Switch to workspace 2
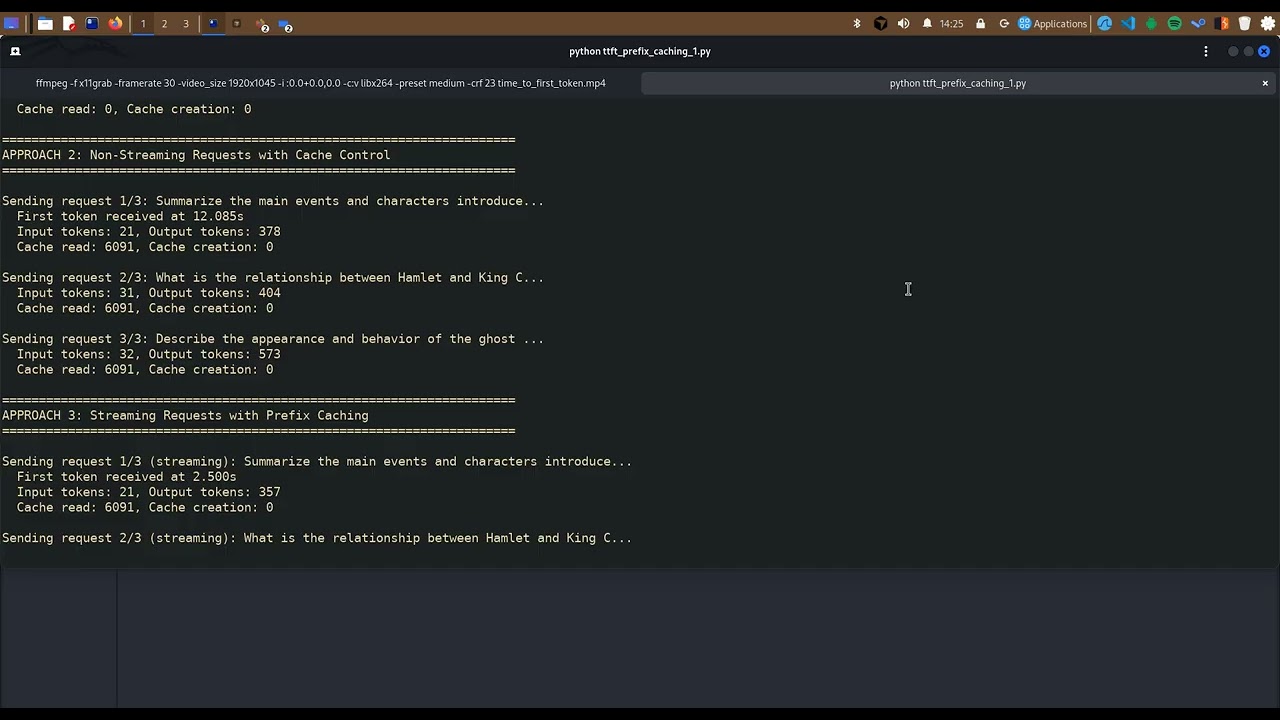The image size is (1280, 720). (164, 23)
